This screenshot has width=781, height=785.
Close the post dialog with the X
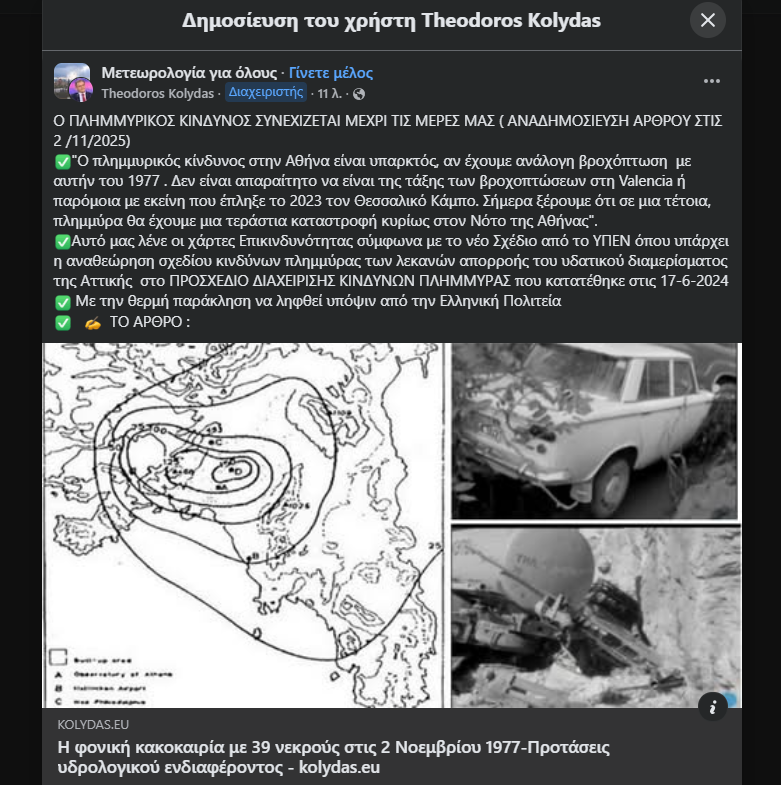click(x=707, y=20)
